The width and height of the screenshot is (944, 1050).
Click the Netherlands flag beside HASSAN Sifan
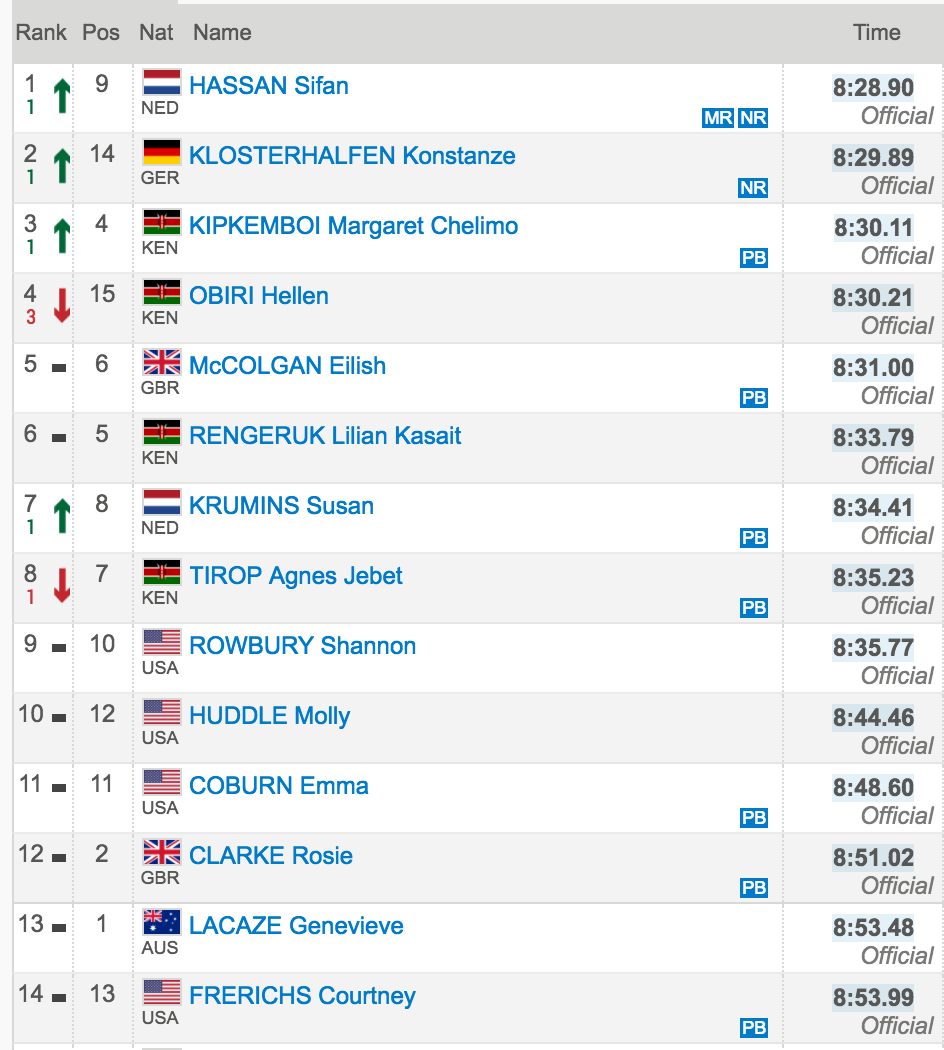161,82
